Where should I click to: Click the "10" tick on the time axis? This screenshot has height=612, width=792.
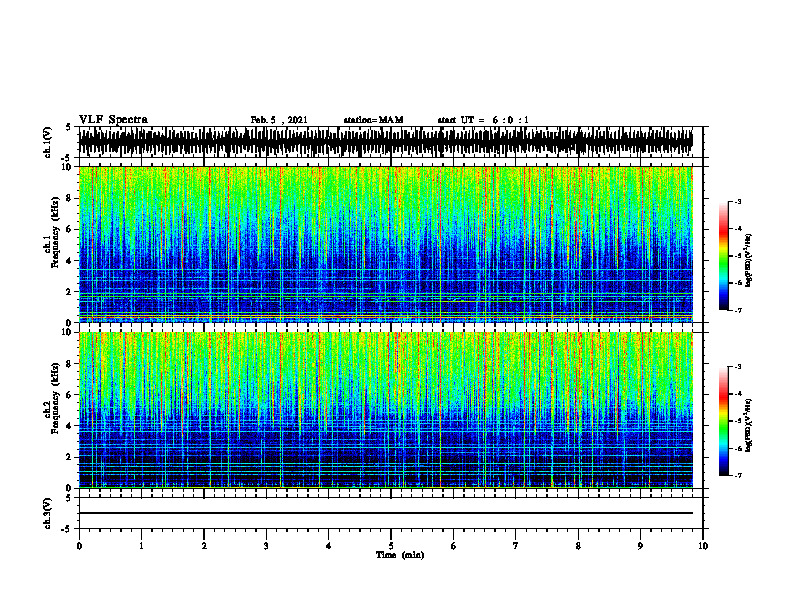703,546
